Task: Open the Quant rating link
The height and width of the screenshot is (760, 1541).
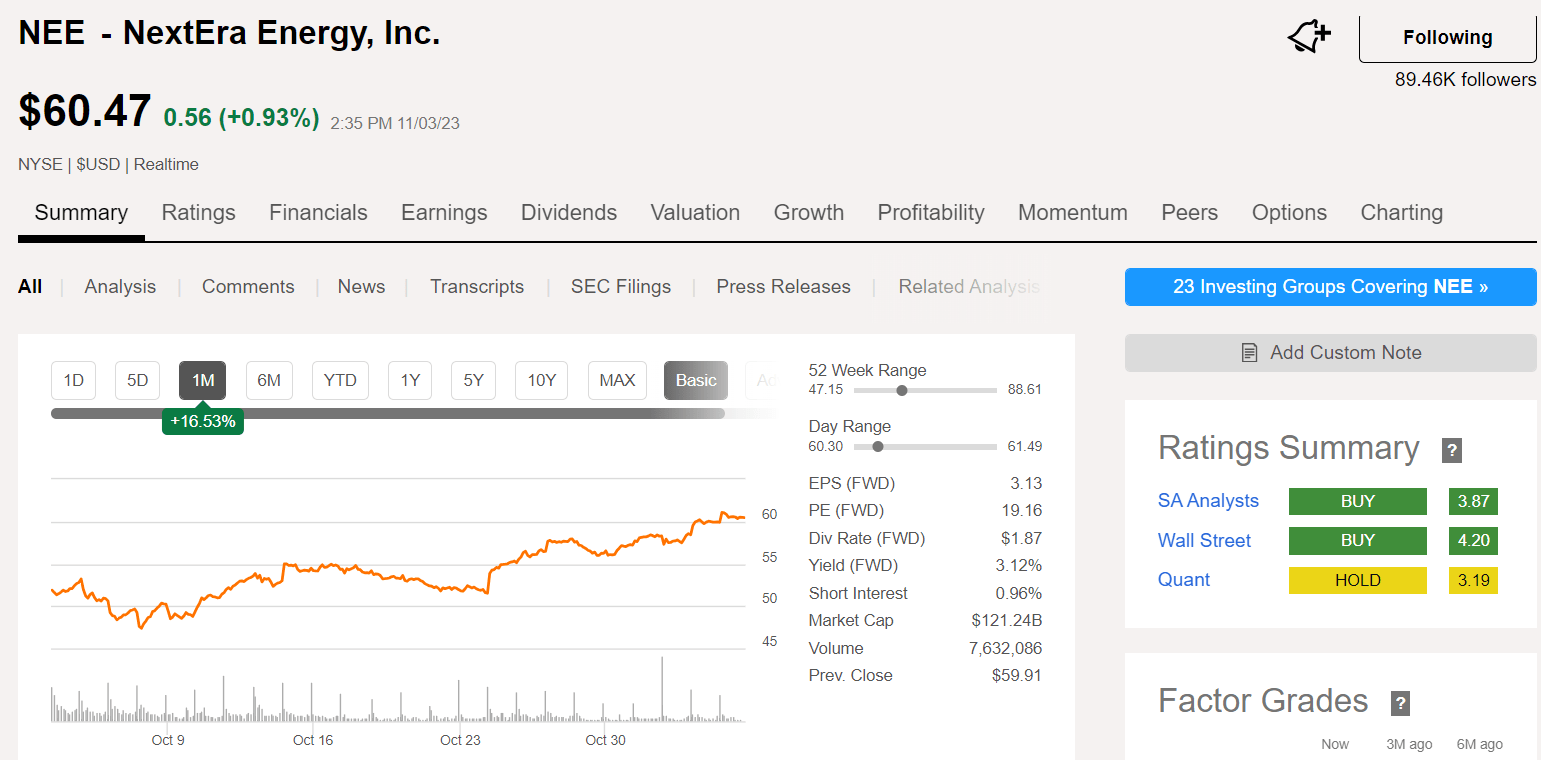Action: pos(1184,580)
